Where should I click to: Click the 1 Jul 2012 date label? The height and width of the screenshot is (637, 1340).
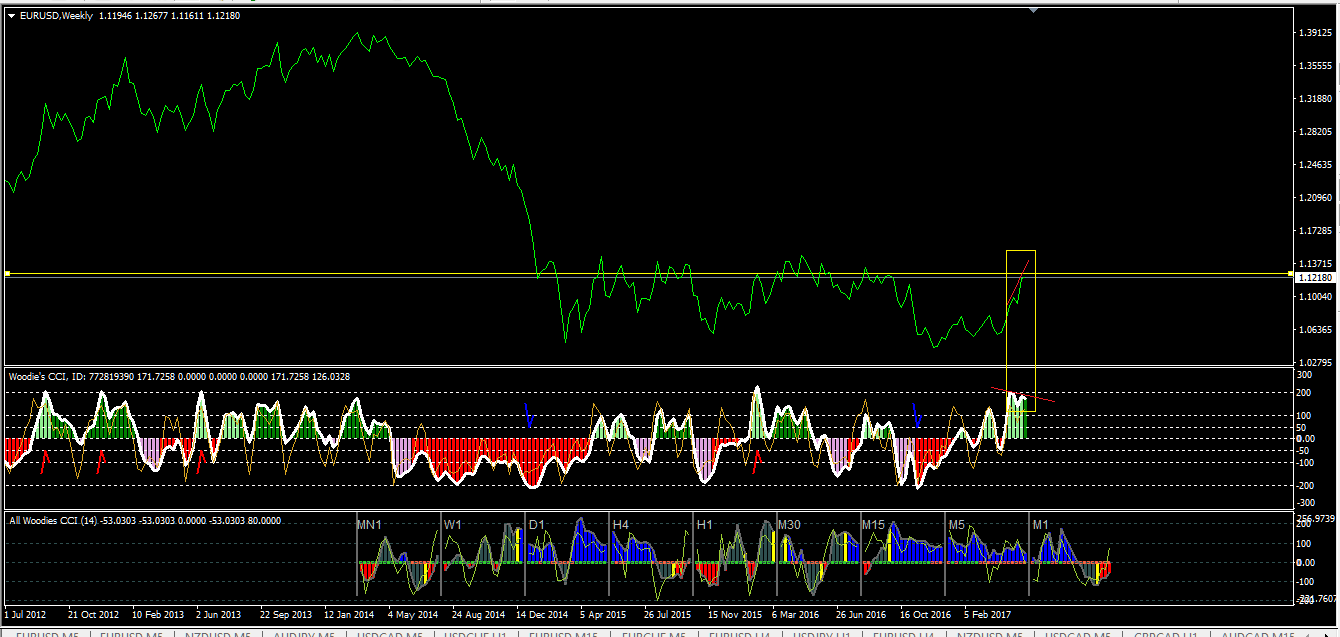[26, 614]
